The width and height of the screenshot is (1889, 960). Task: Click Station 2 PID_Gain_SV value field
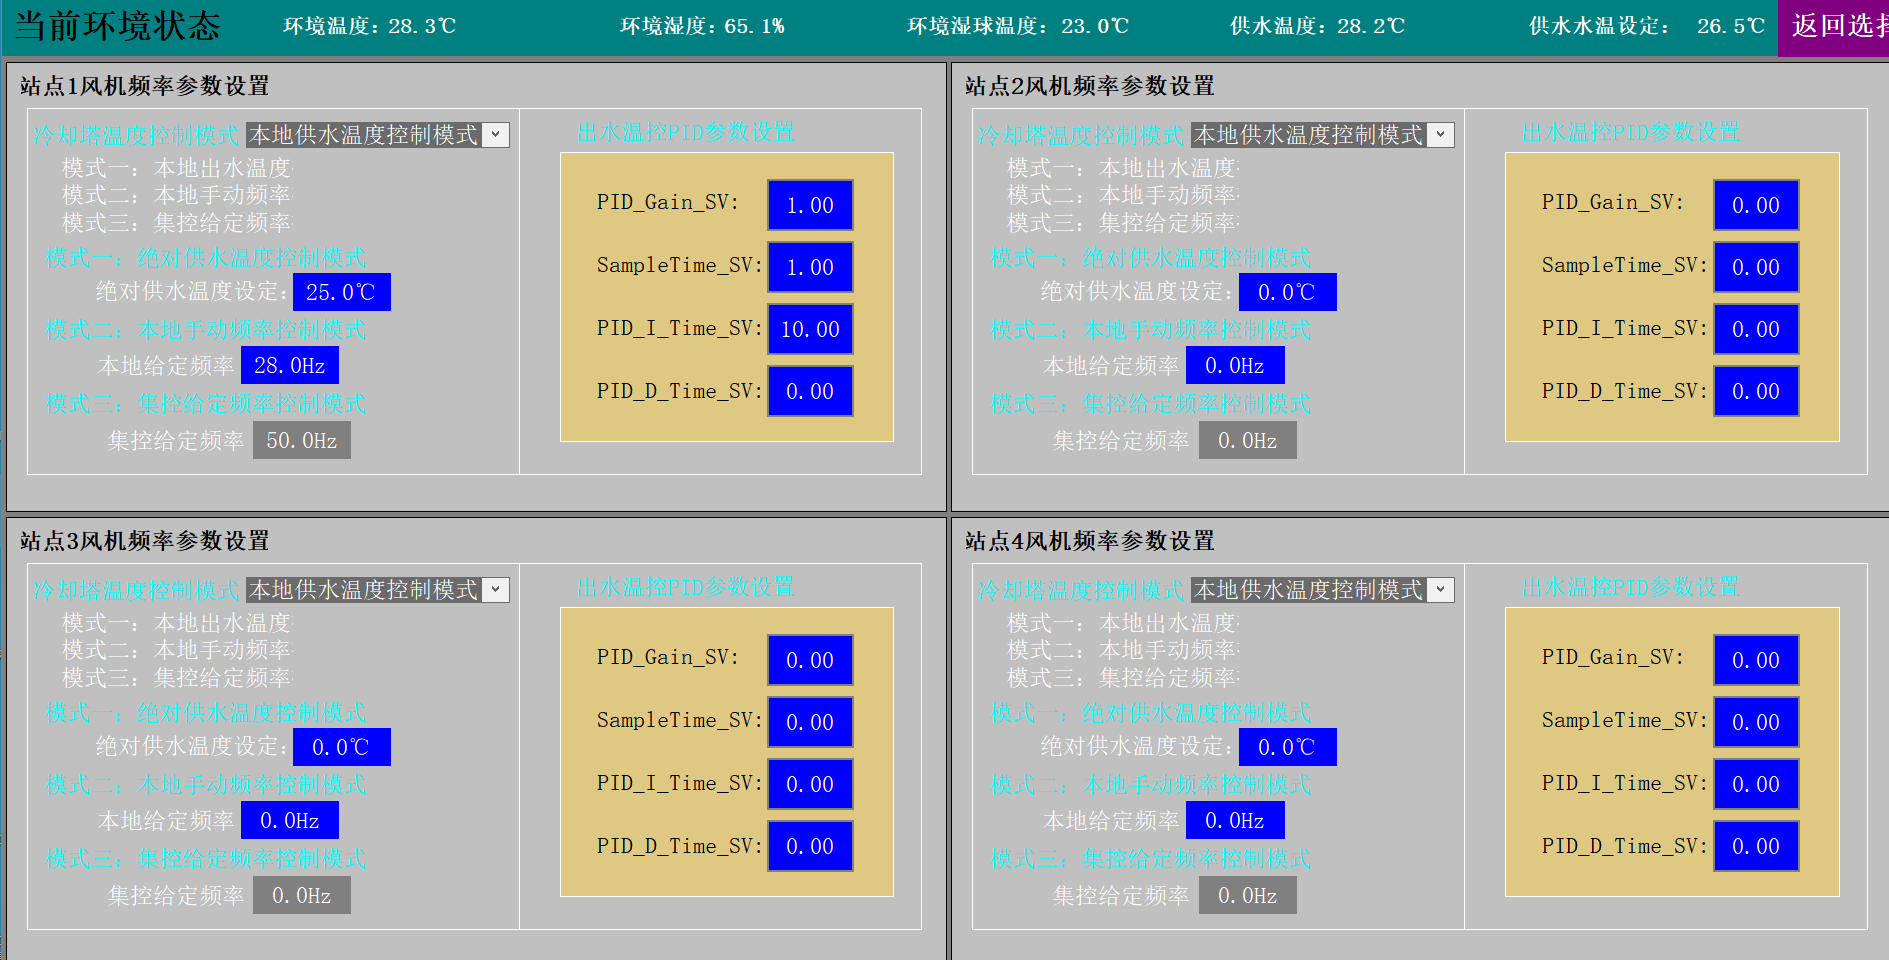pos(1755,205)
